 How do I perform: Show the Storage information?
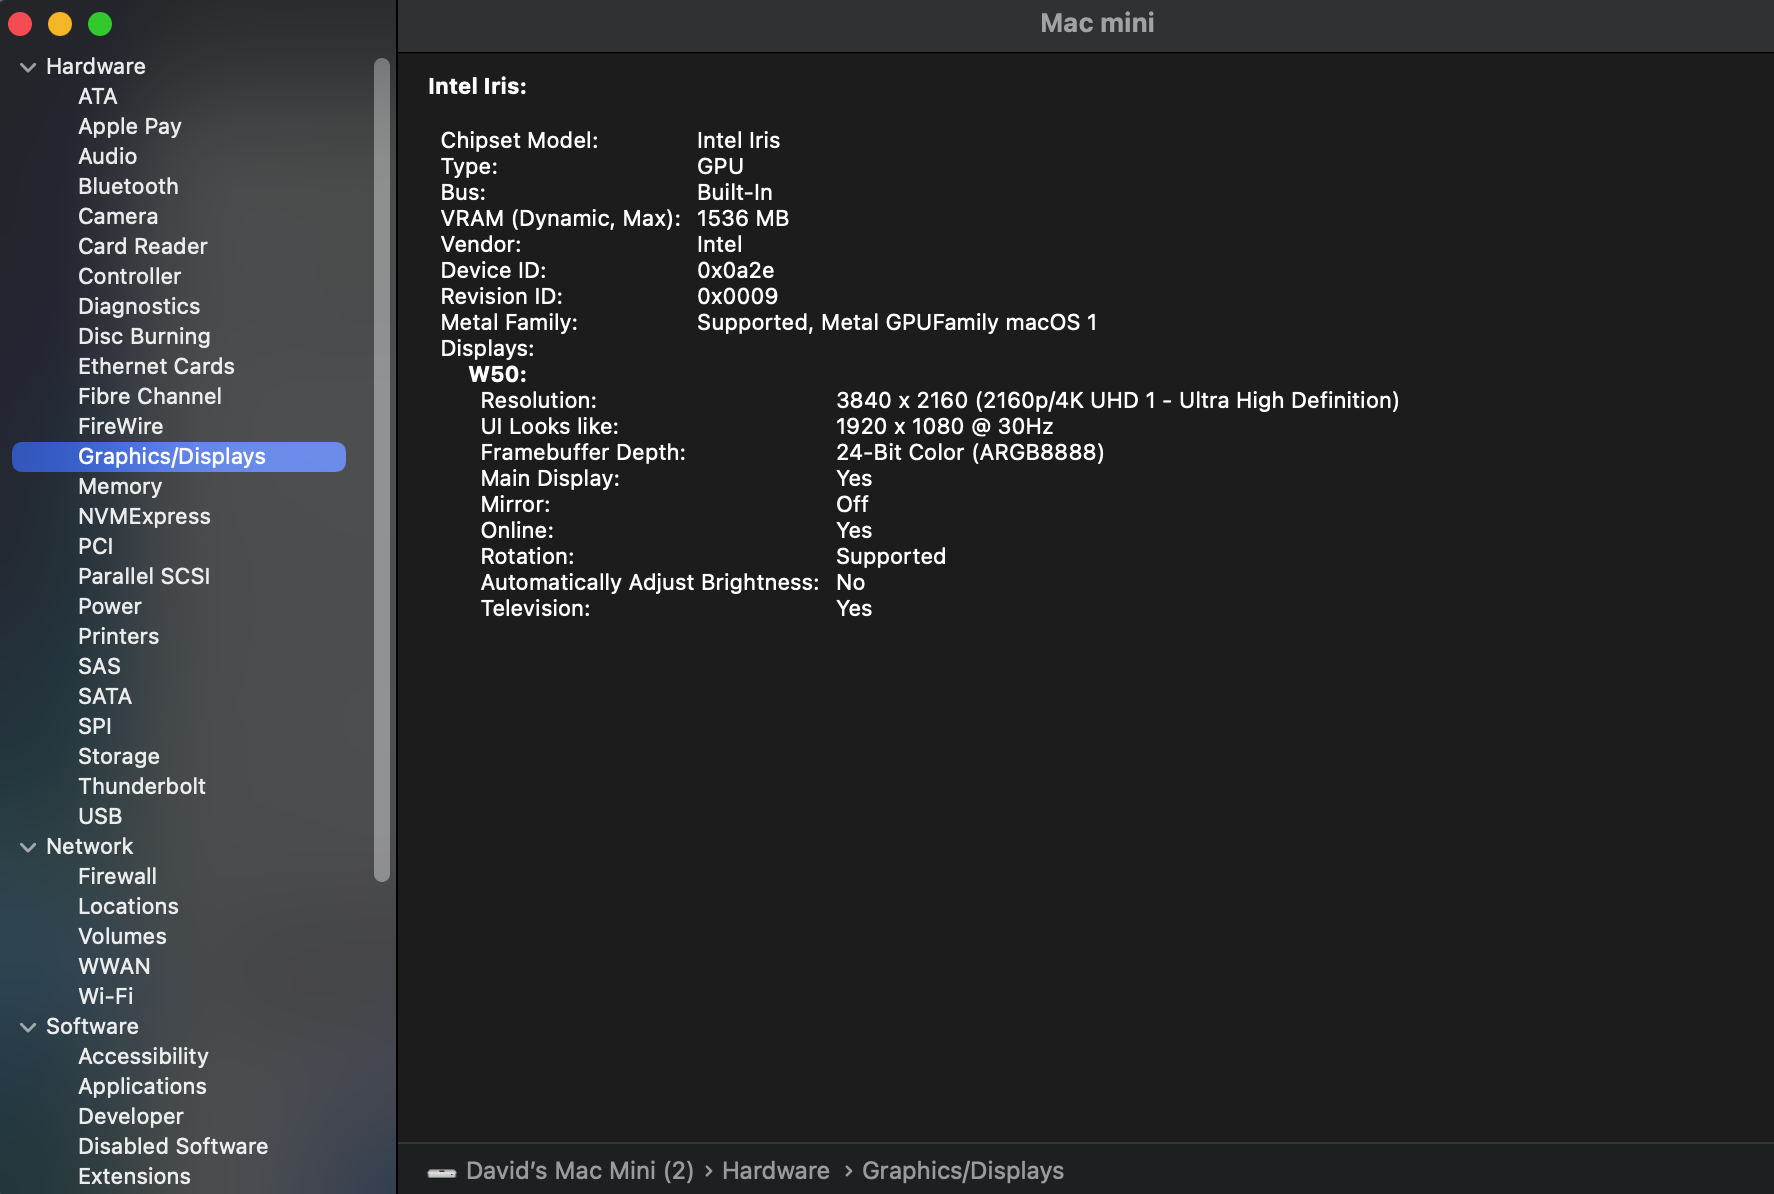pyautogui.click(x=119, y=757)
